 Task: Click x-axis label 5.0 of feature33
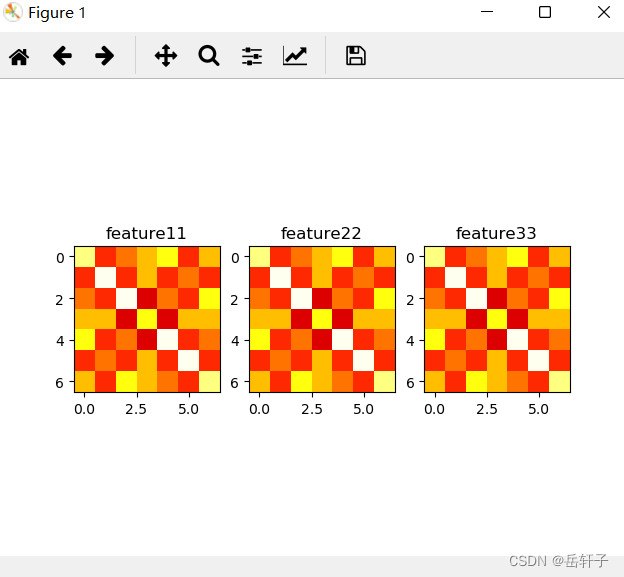click(538, 409)
